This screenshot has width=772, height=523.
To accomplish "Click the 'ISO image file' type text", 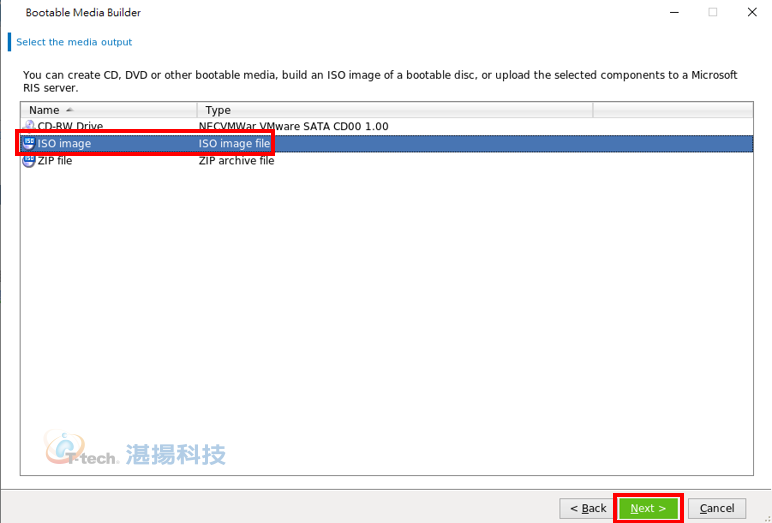I will 234,143.
